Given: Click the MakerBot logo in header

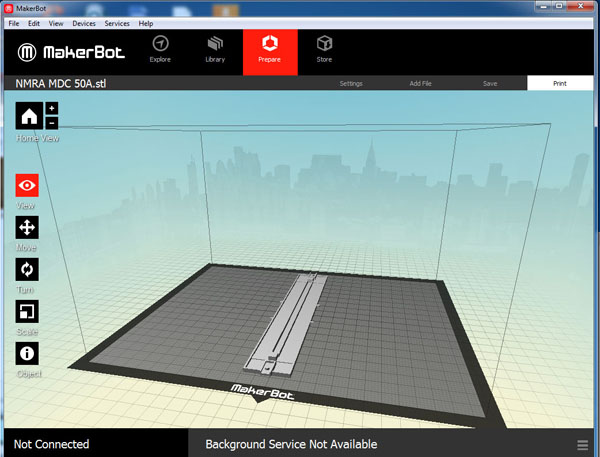Looking at the screenshot, I should [x=71, y=52].
